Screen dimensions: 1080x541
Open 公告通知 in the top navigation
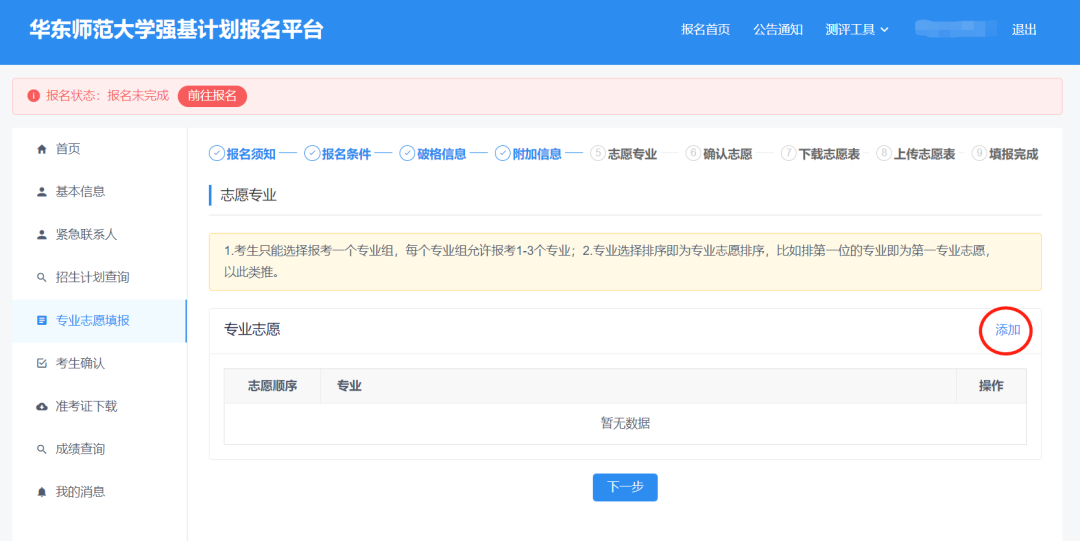[x=778, y=30]
